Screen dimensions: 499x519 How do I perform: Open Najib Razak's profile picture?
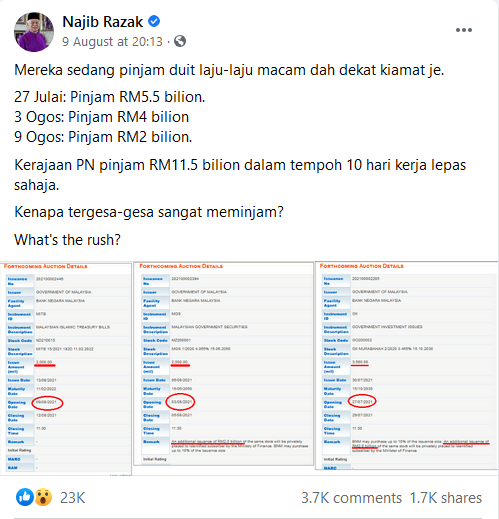[34, 32]
